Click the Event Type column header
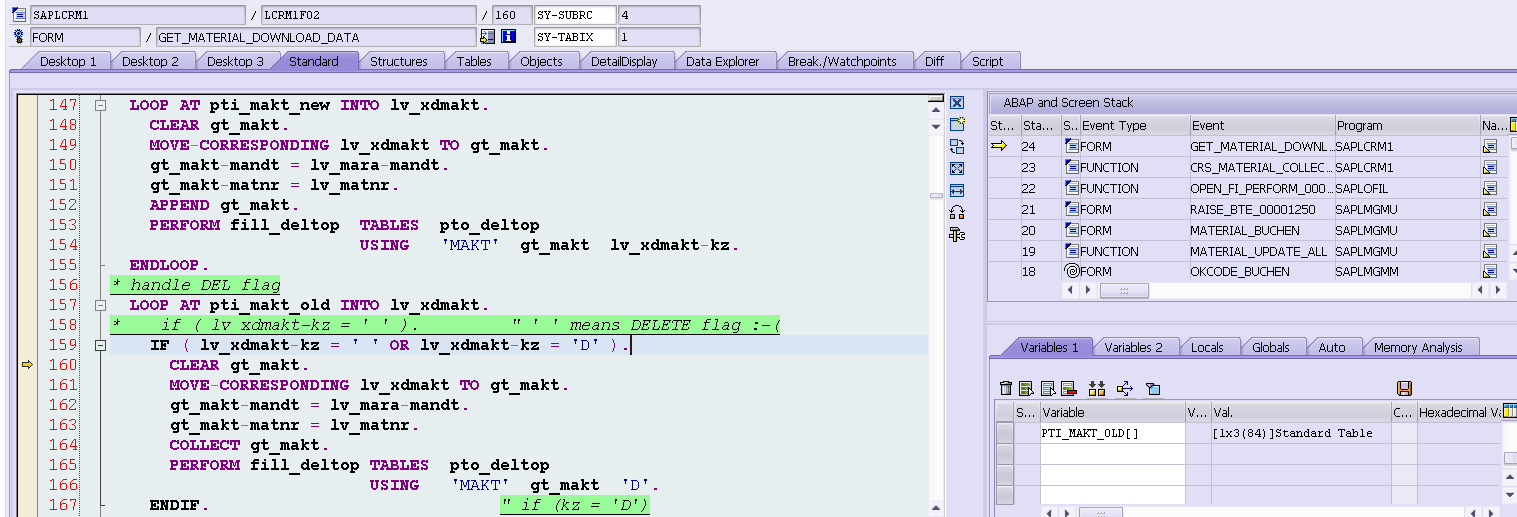The width and height of the screenshot is (1517, 517). [x=1134, y=126]
